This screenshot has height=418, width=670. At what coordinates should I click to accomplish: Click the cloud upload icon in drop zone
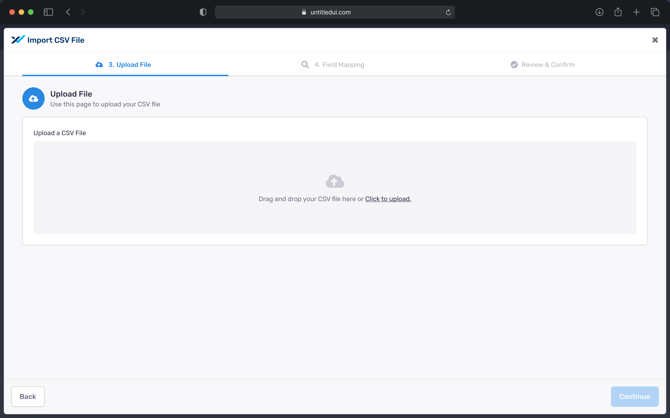pyautogui.click(x=335, y=181)
